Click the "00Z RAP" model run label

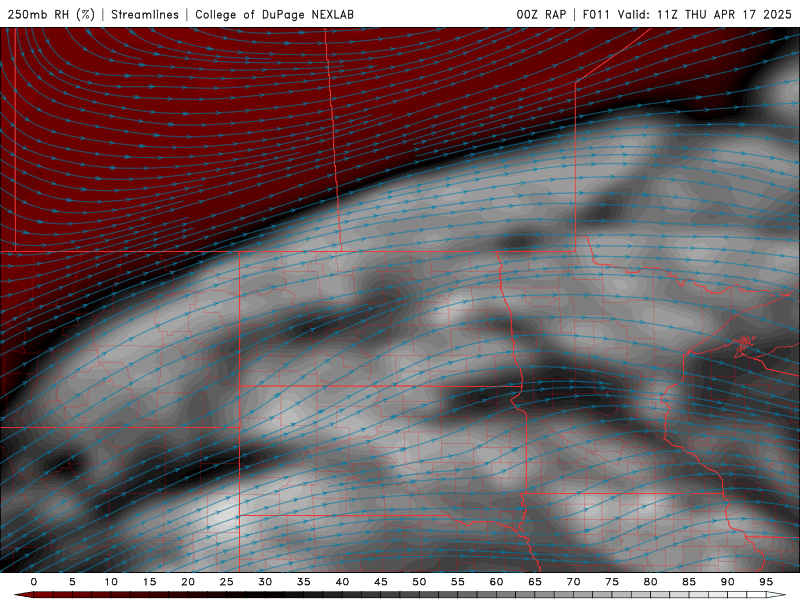[541, 14]
